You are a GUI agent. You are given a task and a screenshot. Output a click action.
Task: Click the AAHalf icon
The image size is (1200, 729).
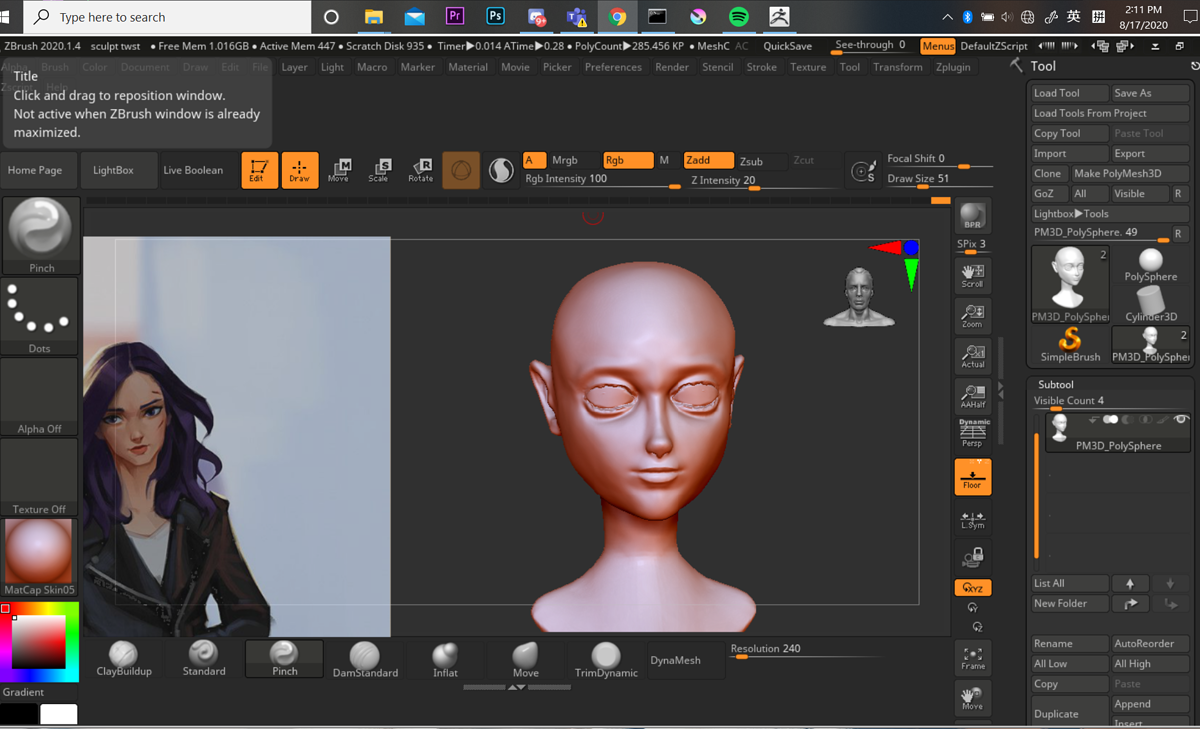pos(972,396)
